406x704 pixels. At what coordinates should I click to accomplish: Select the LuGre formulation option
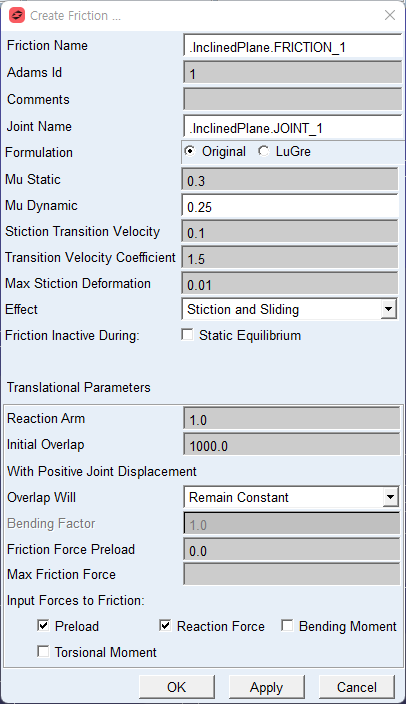coord(263,151)
